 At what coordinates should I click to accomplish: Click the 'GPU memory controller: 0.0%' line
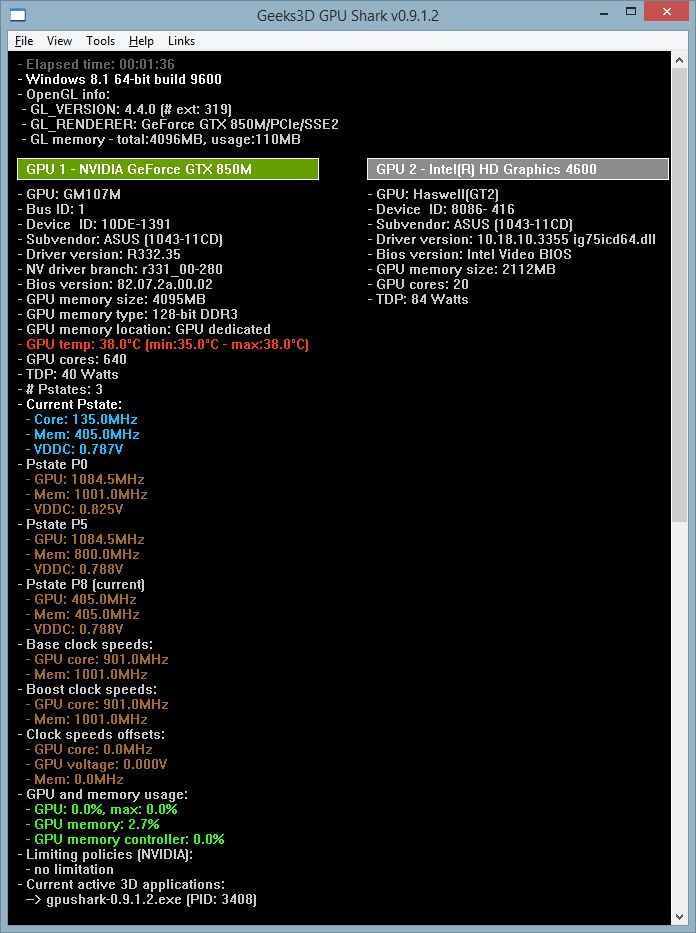pos(126,840)
